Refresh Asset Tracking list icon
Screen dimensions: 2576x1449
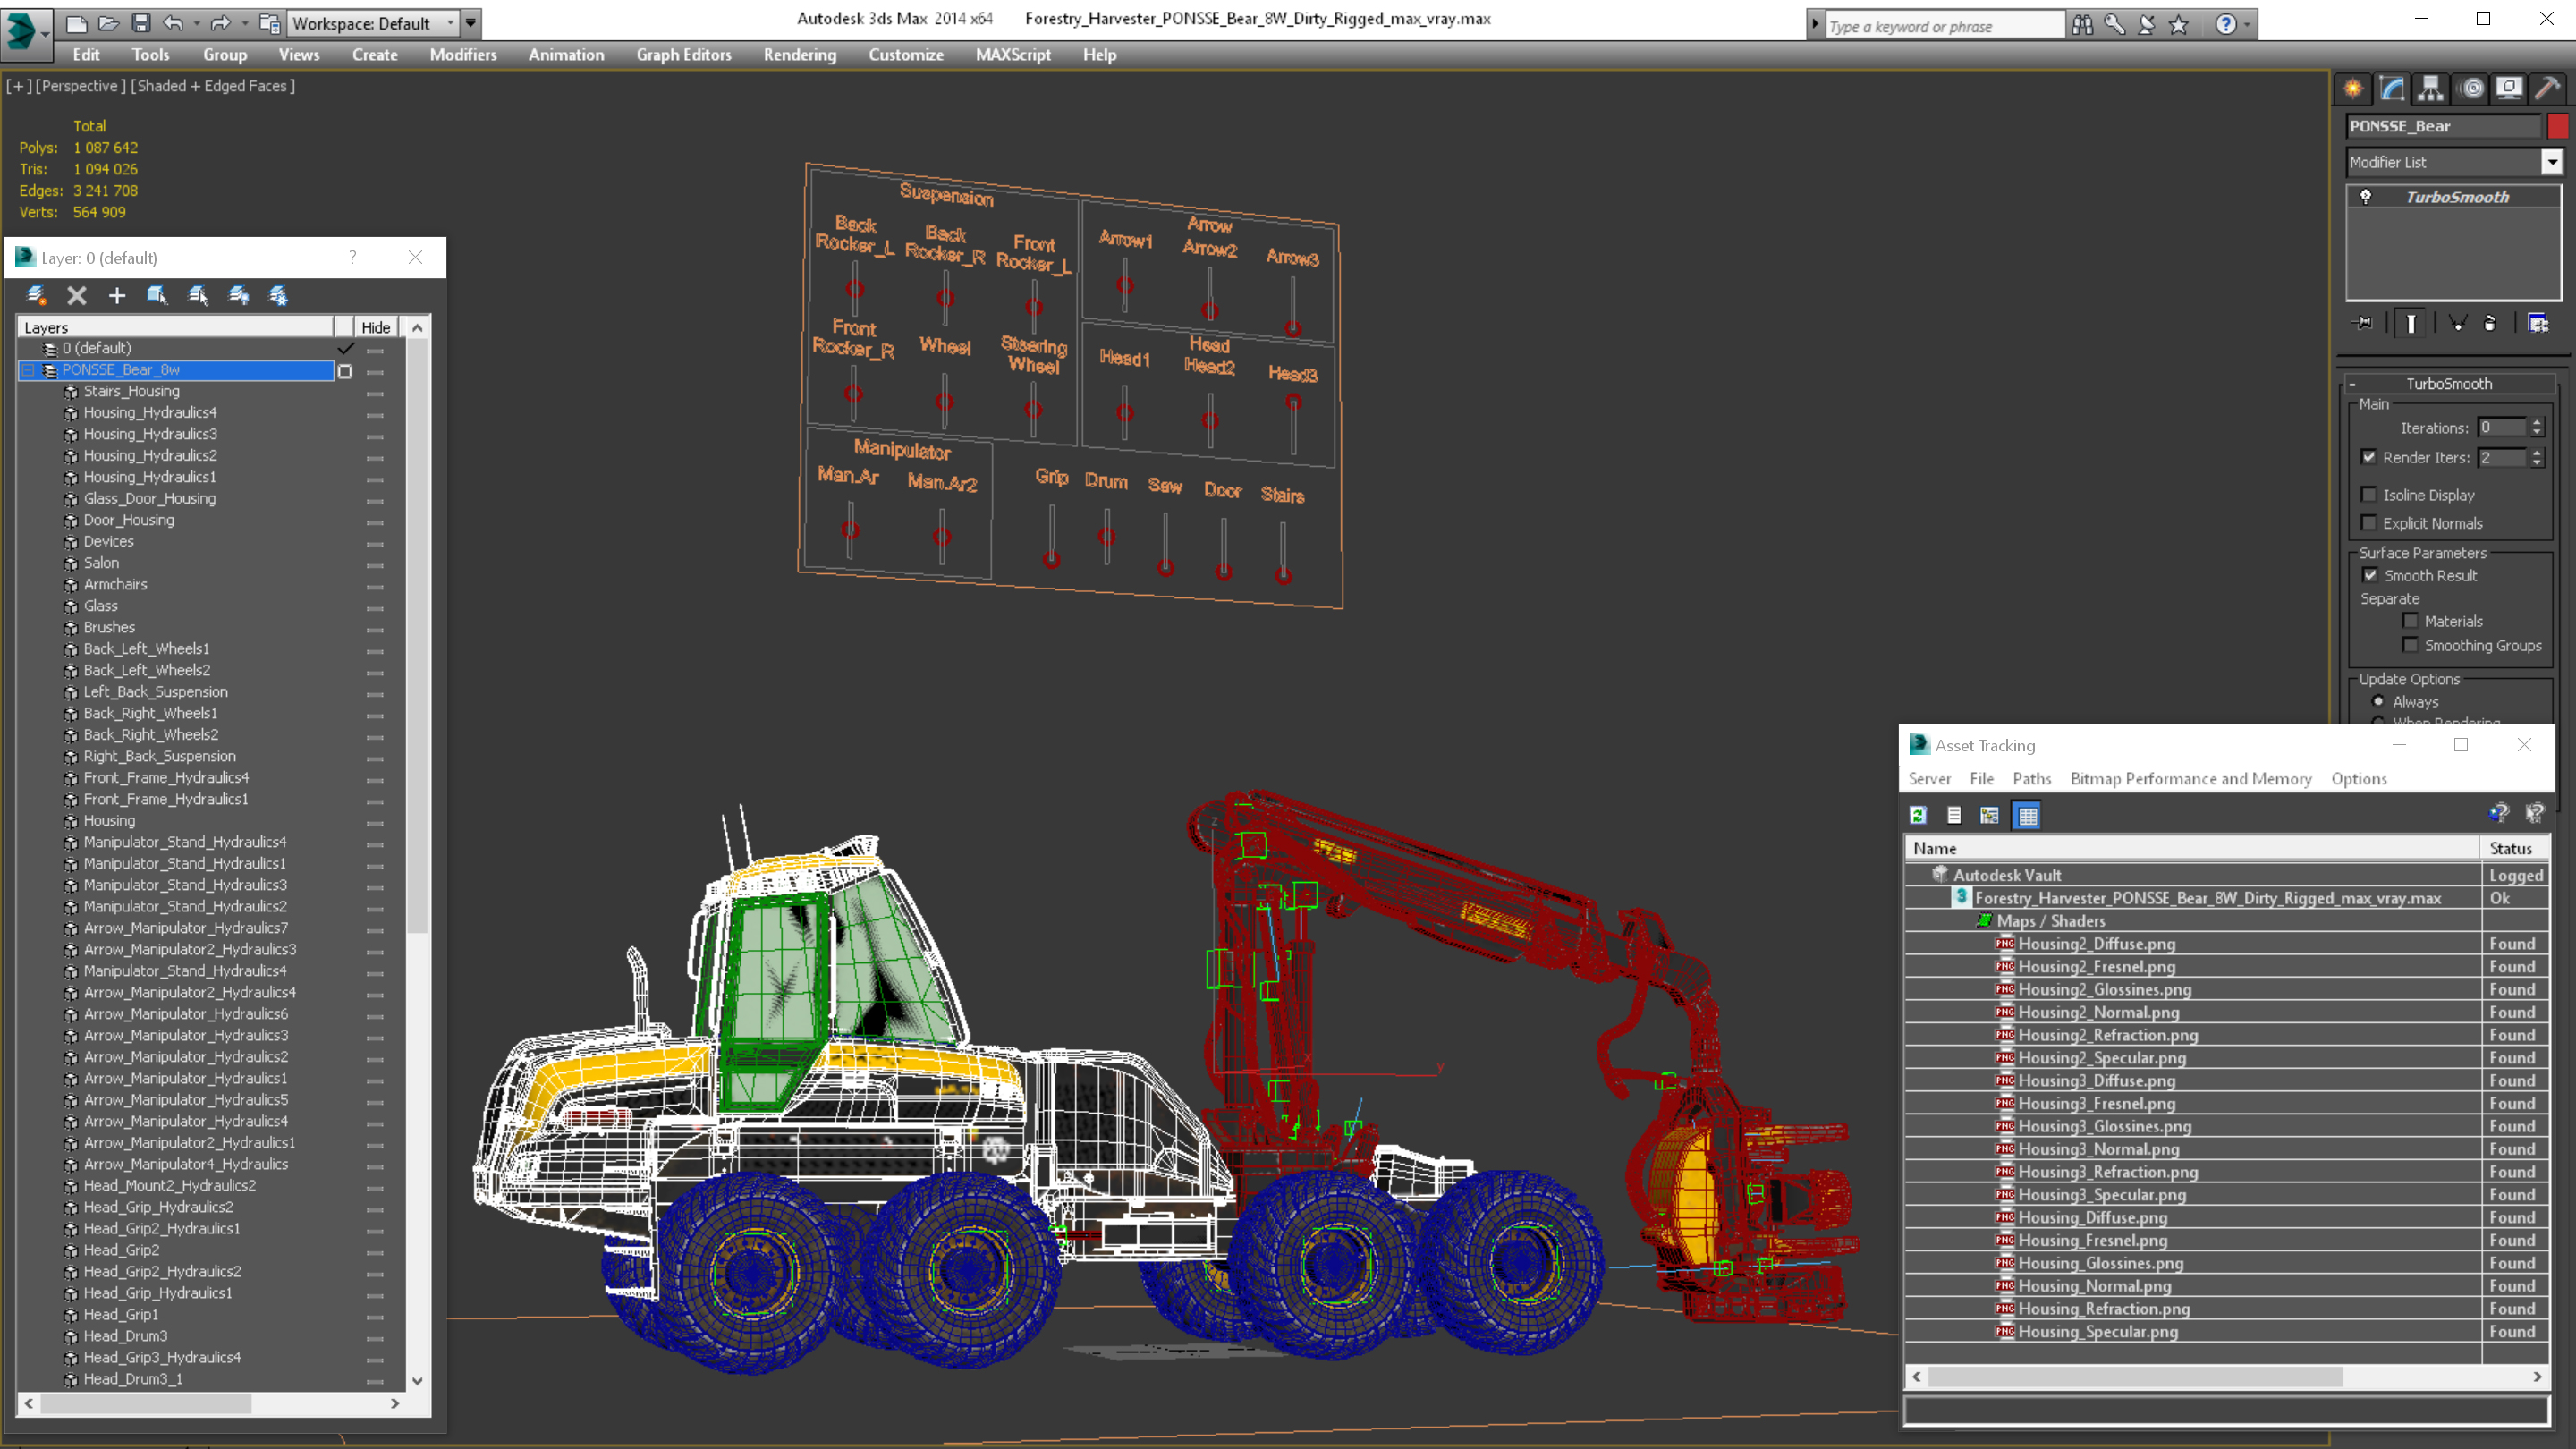tap(1918, 815)
